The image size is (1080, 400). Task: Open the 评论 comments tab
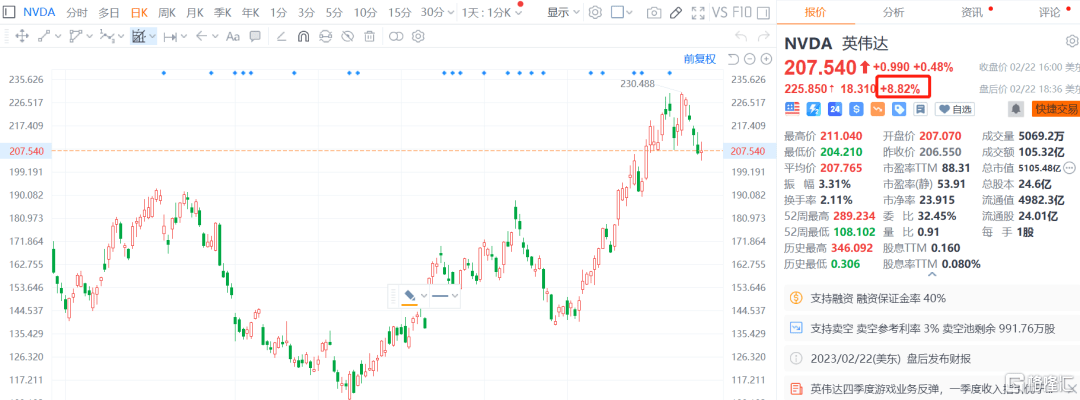coord(1050,12)
